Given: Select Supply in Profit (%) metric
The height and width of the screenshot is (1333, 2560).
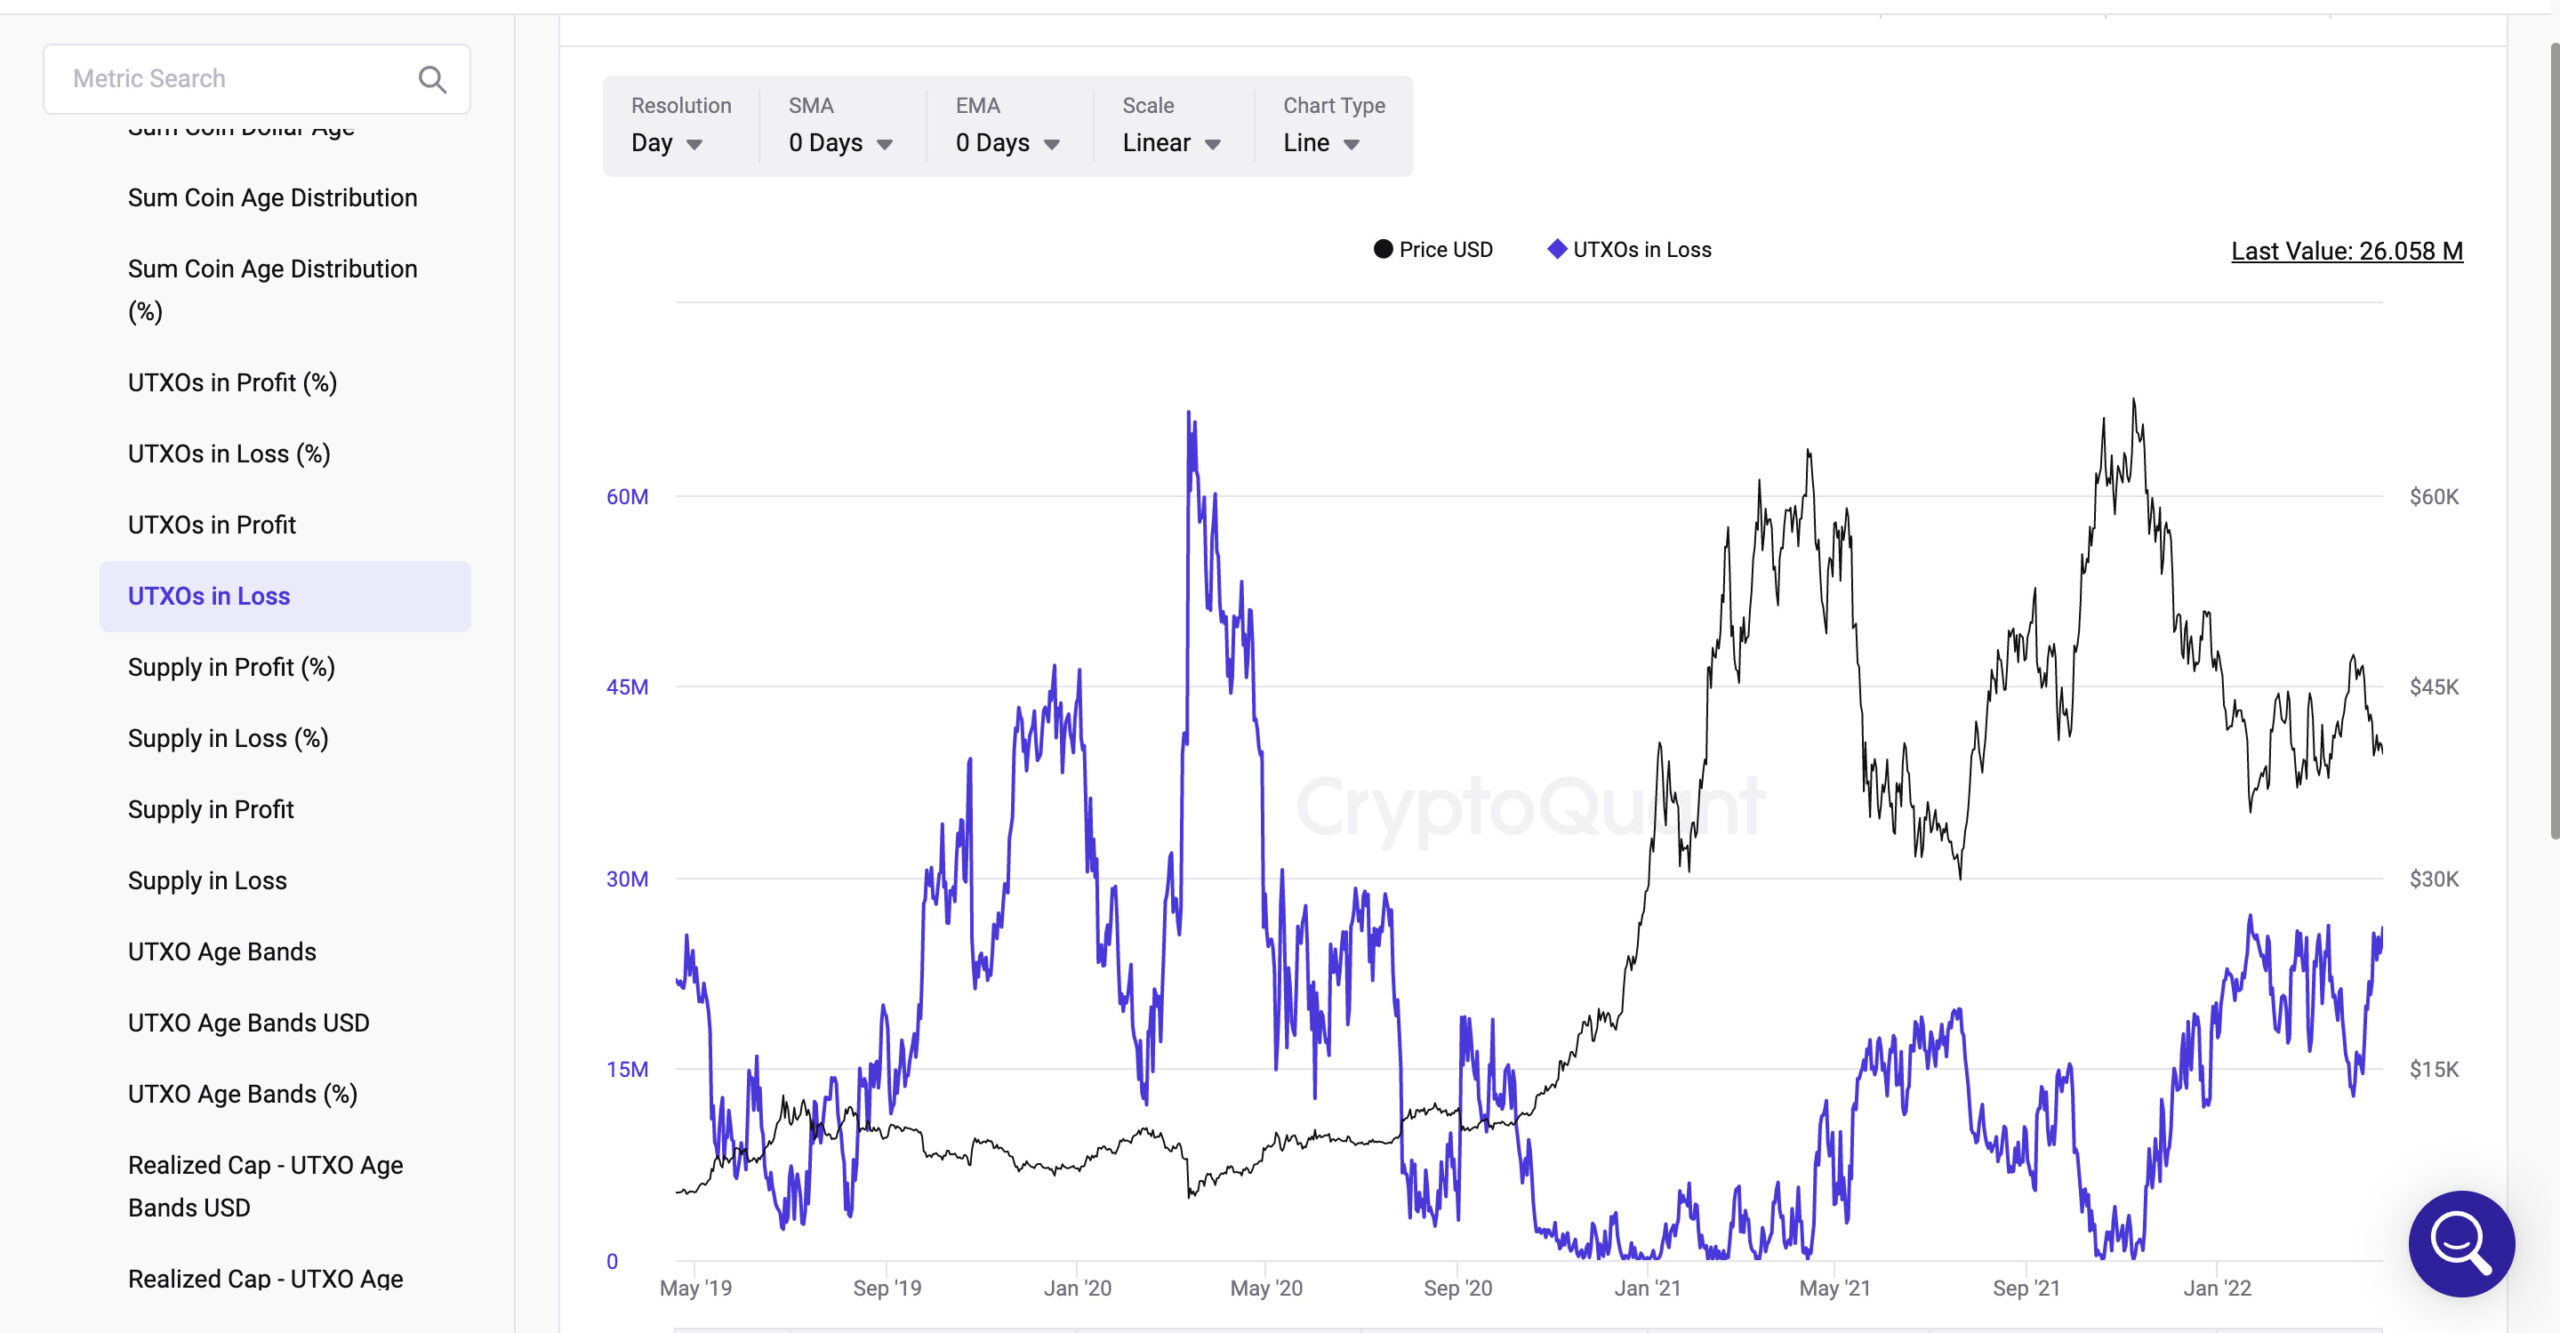Looking at the screenshot, I should click(231, 667).
